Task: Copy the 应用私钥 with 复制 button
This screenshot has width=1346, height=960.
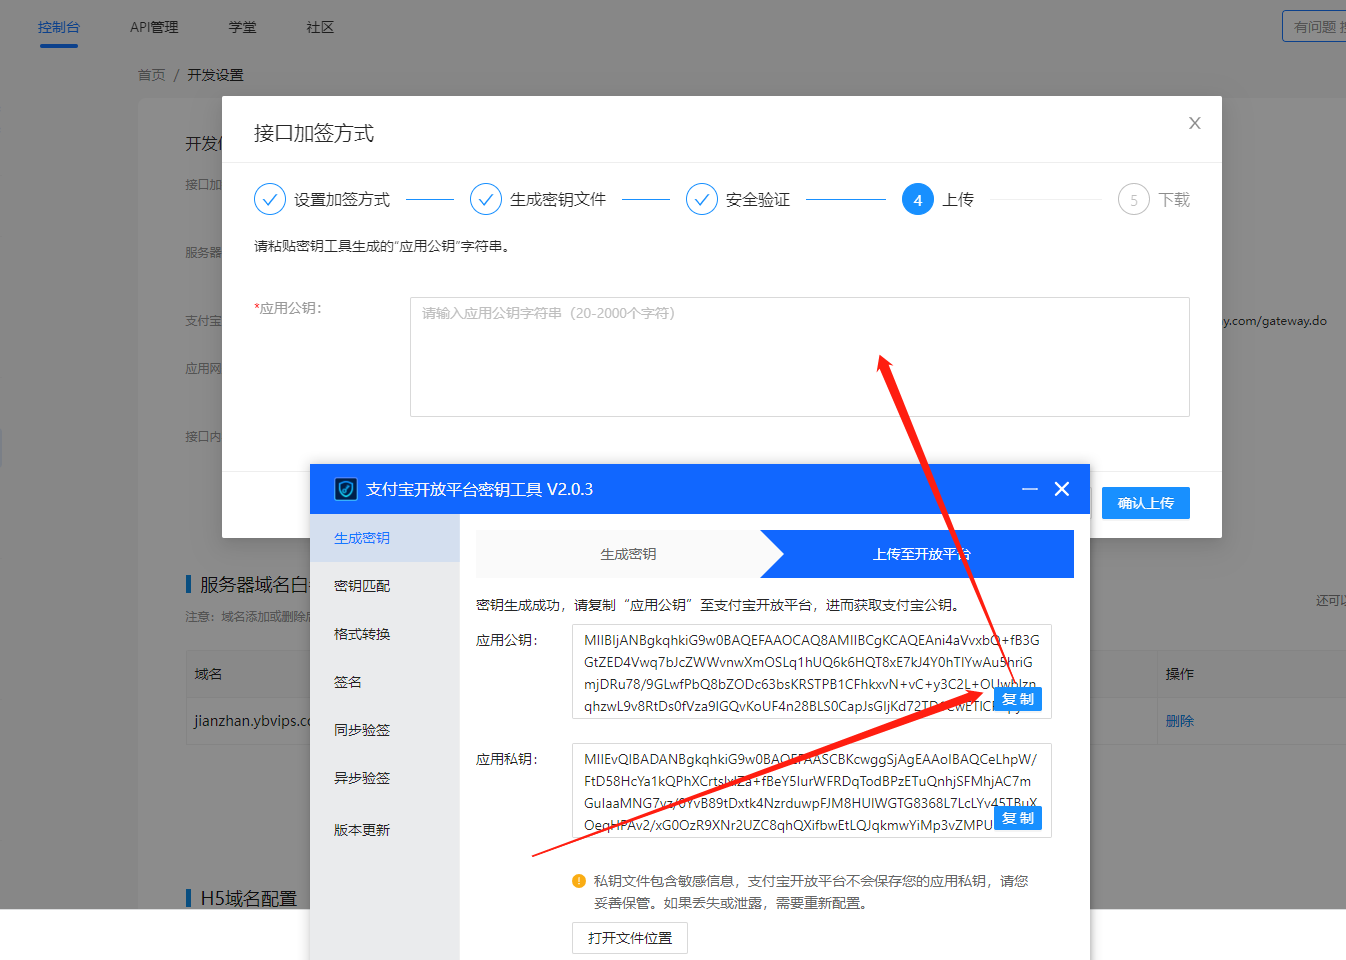Action: tap(1018, 818)
